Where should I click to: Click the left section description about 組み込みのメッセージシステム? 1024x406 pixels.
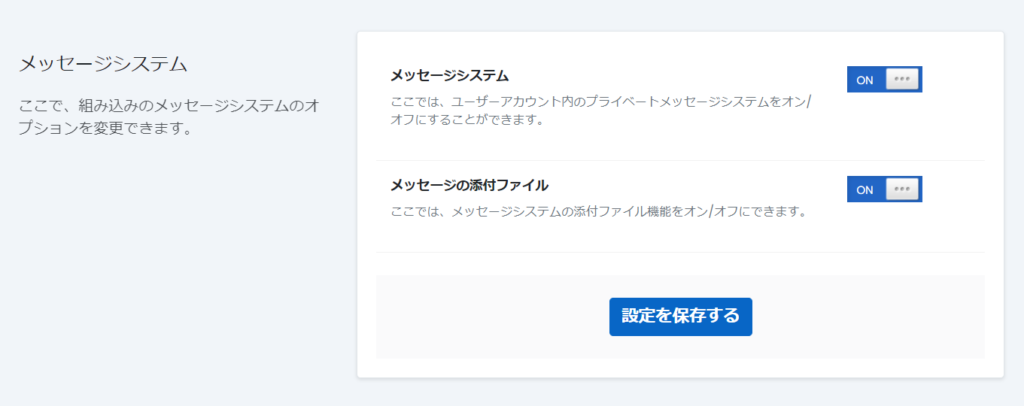pyautogui.click(x=169, y=104)
